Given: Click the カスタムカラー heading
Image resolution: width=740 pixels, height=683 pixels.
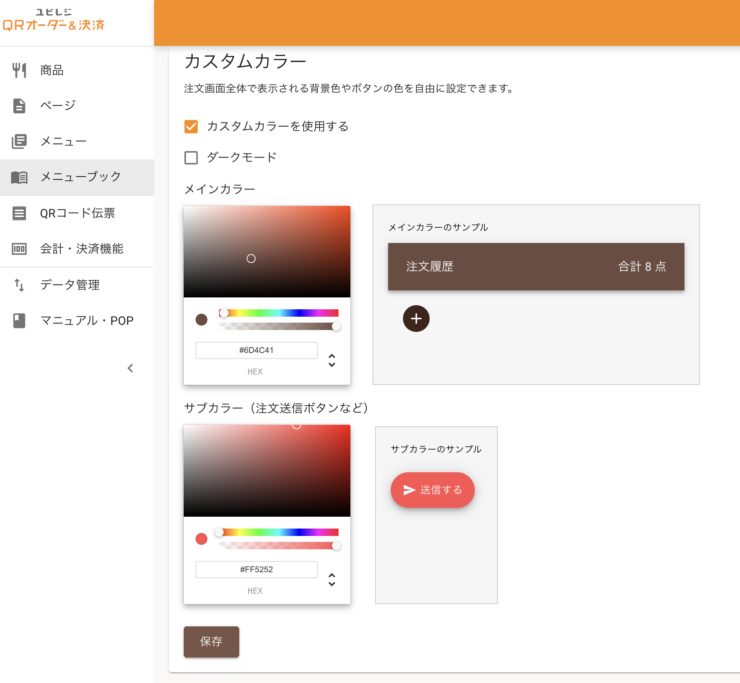Looking at the screenshot, I should coord(245,61).
